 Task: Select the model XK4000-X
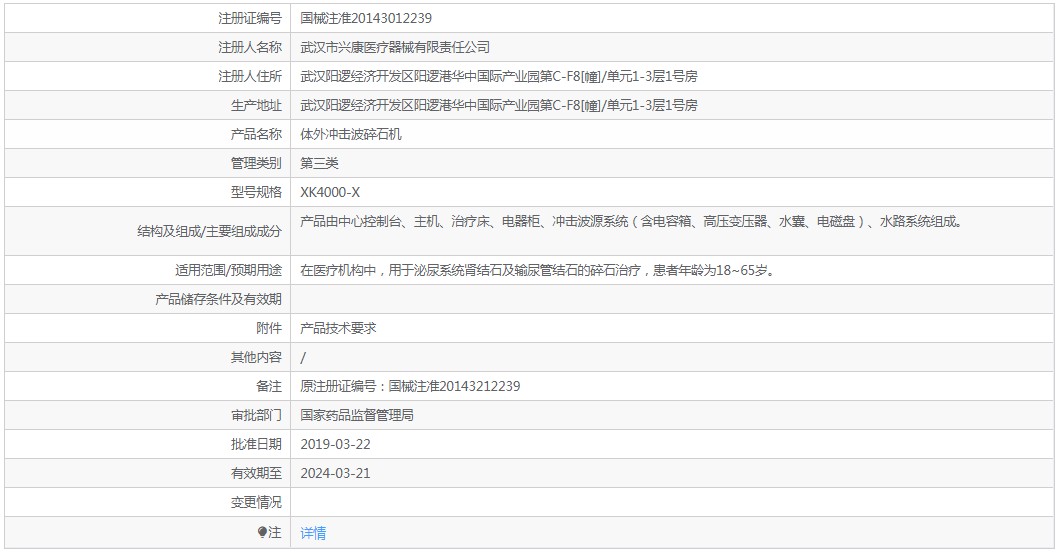point(330,193)
